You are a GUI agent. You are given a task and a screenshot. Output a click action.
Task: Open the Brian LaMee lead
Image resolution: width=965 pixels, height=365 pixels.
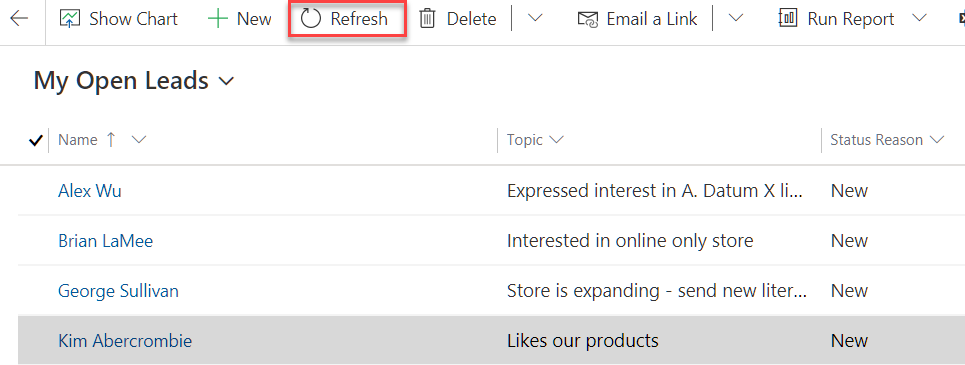(x=105, y=241)
